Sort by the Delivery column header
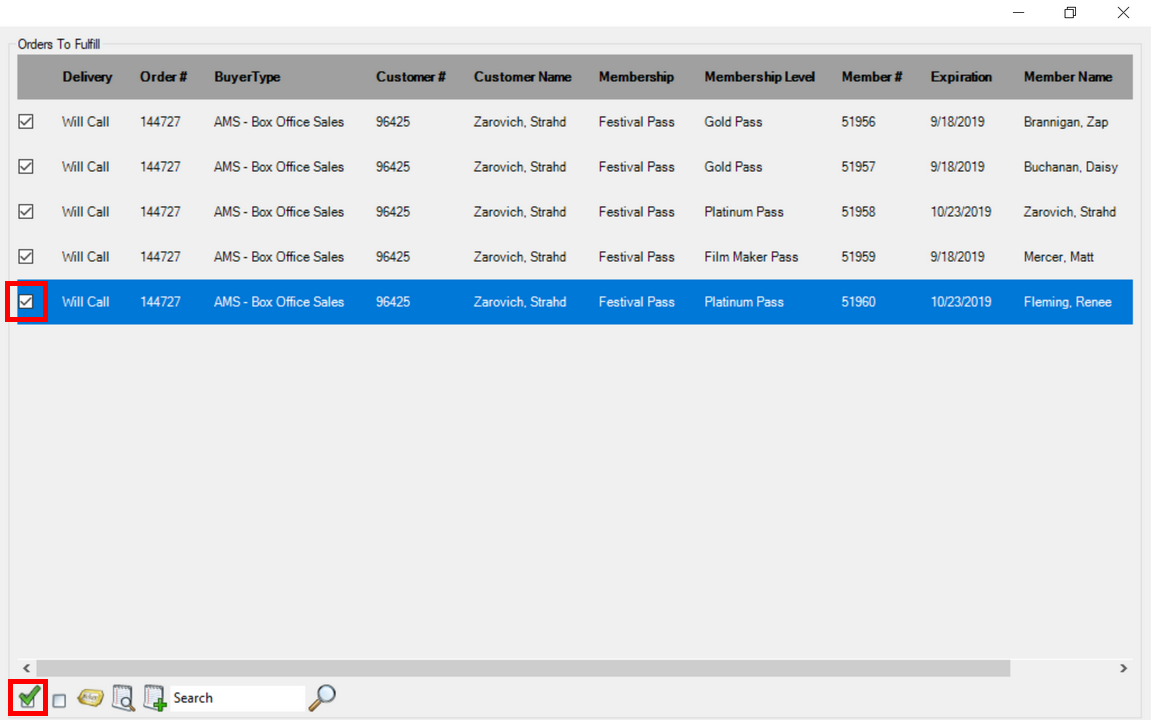The width and height of the screenshot is (1151, 720). coord(87,77)
